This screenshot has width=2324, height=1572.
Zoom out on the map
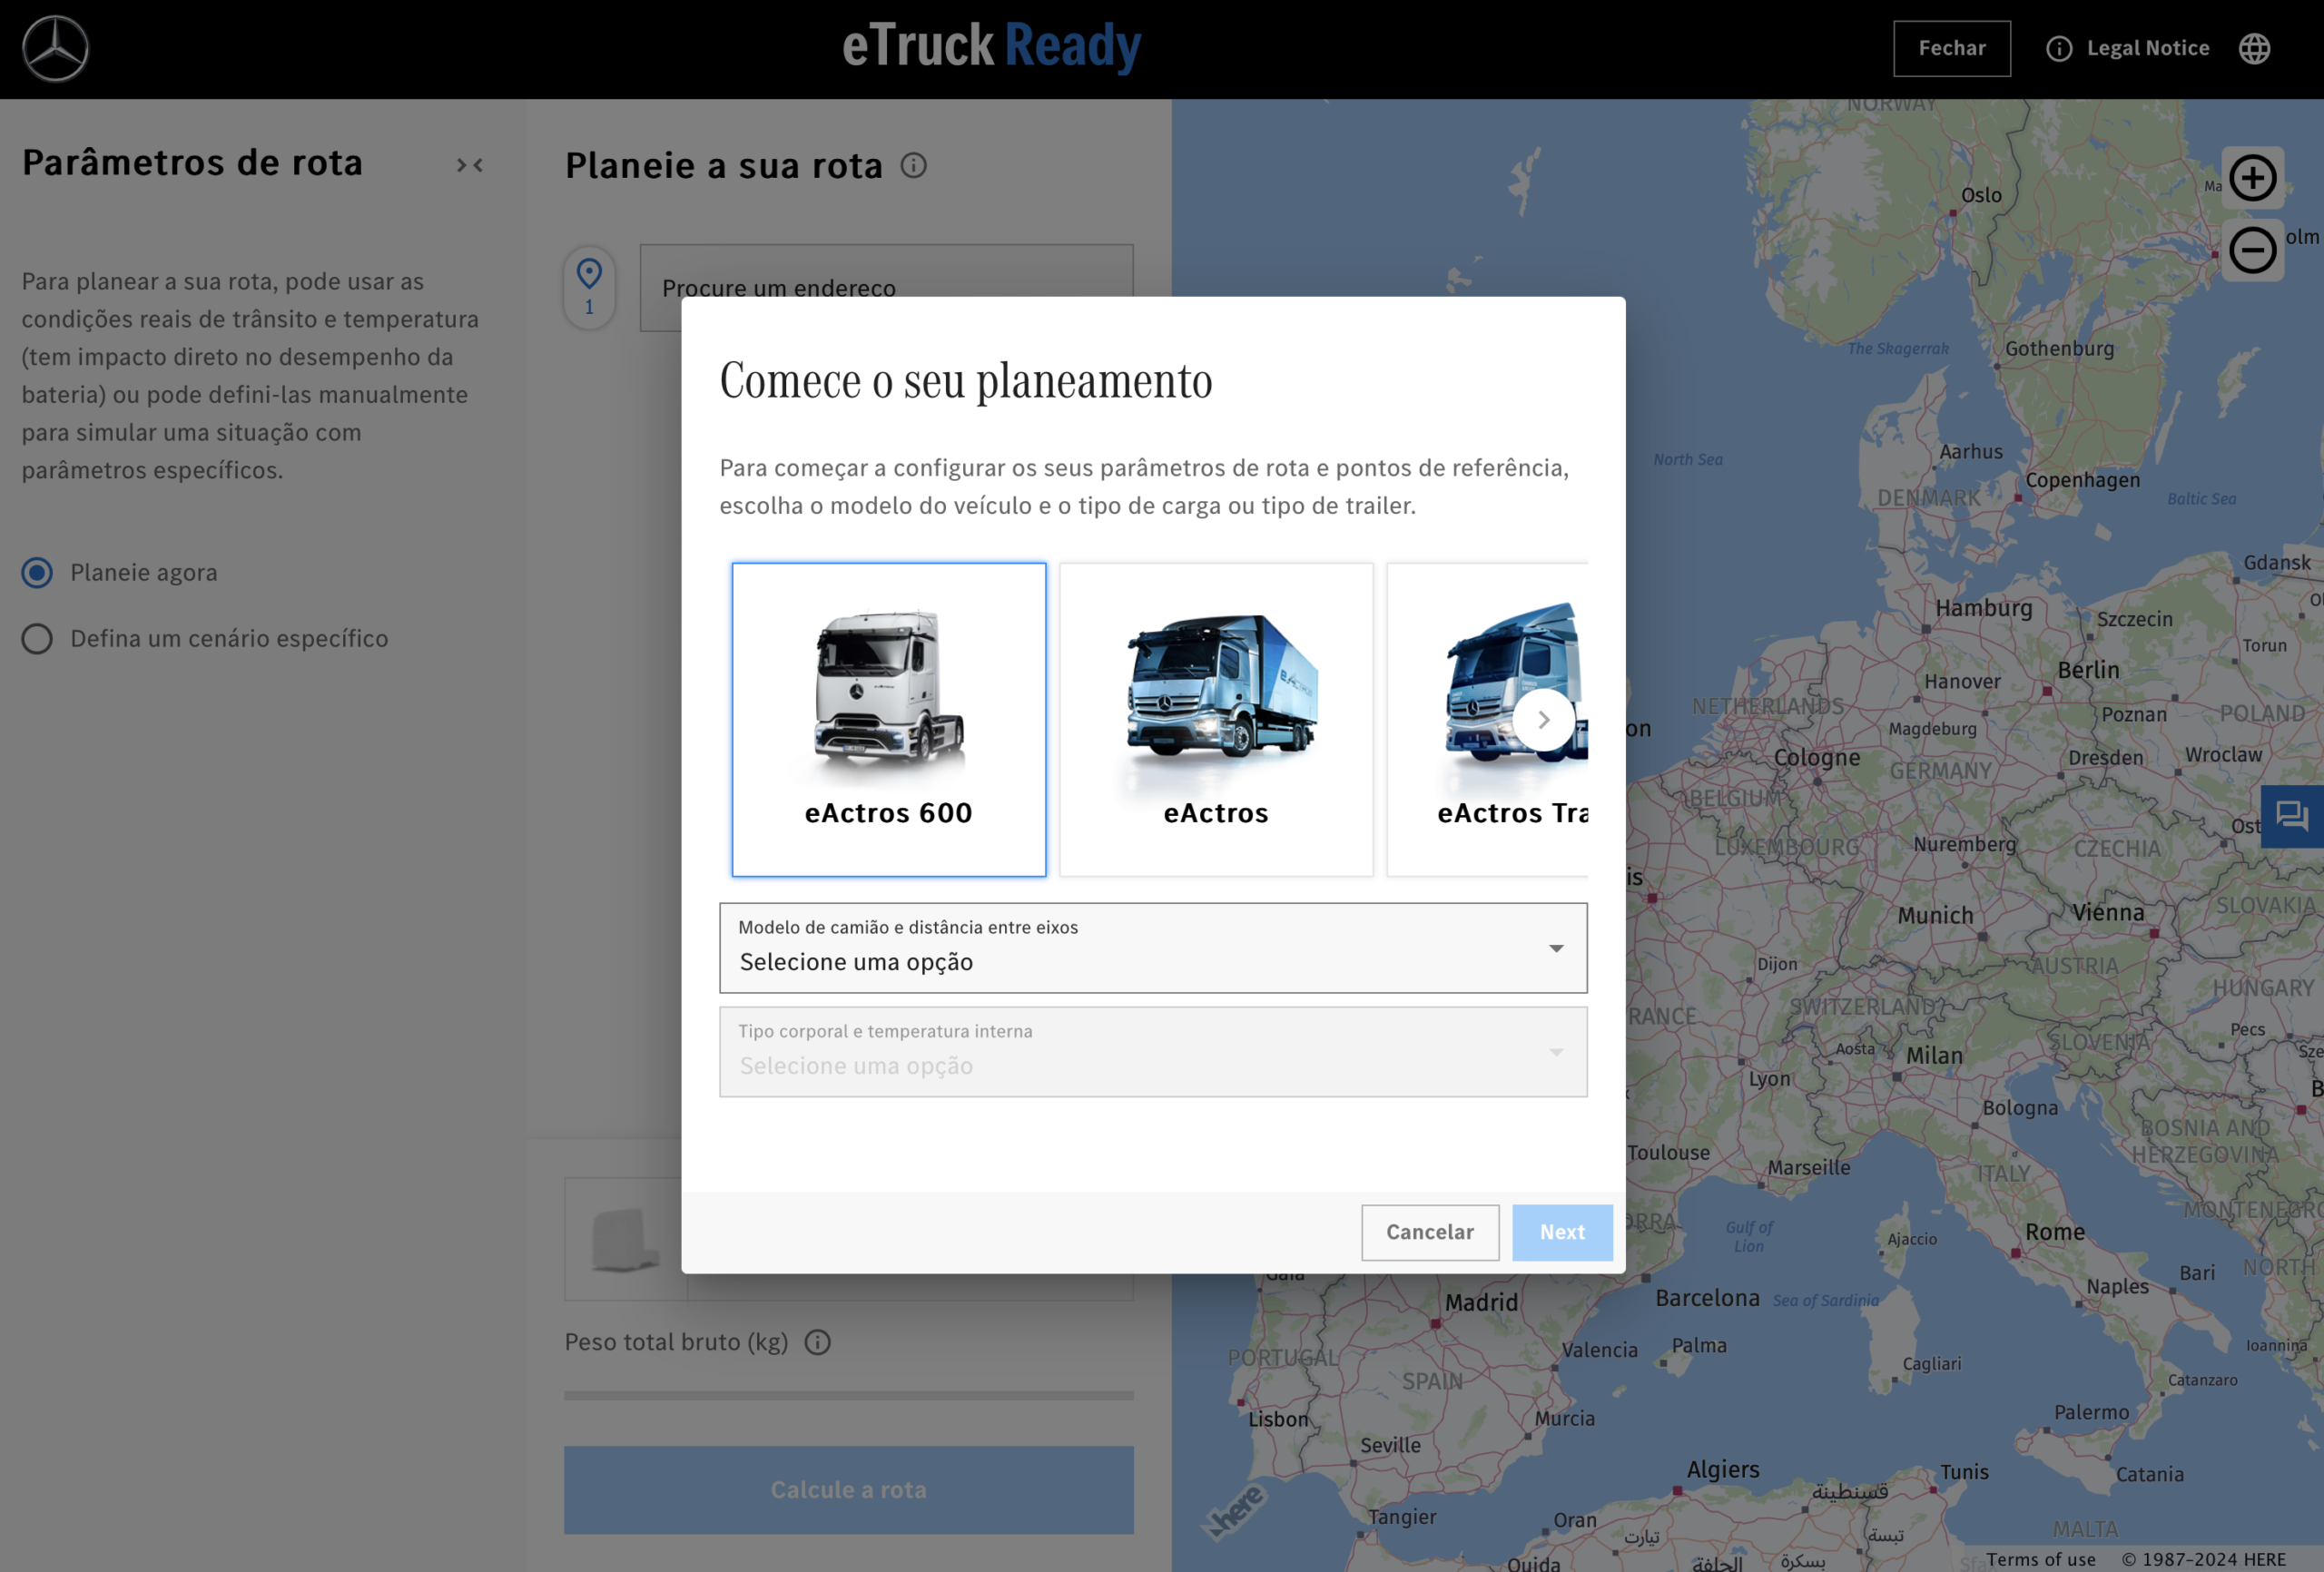tap(2252, 250)
